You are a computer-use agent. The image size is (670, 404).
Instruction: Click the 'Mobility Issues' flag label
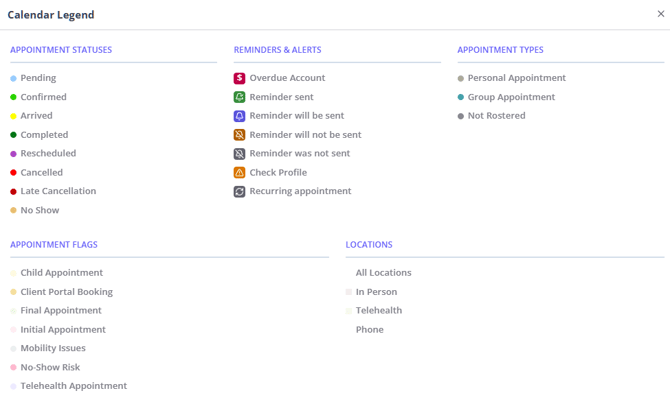[53, 348]
